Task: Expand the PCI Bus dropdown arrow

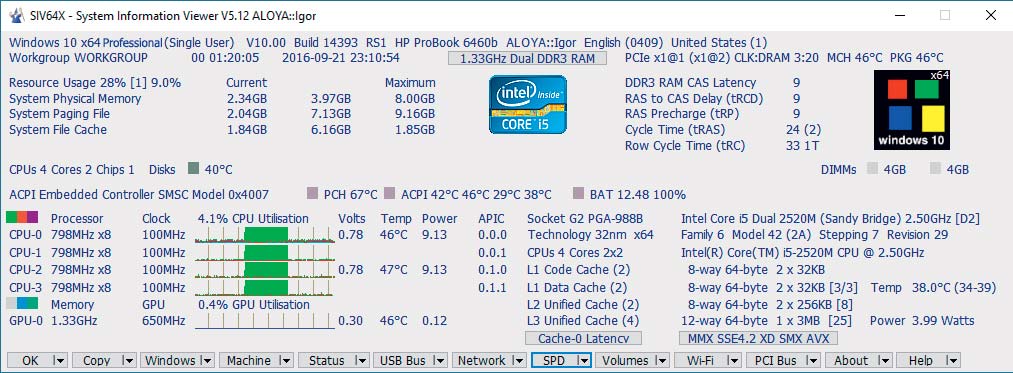Action: click(x=812, y=361)
